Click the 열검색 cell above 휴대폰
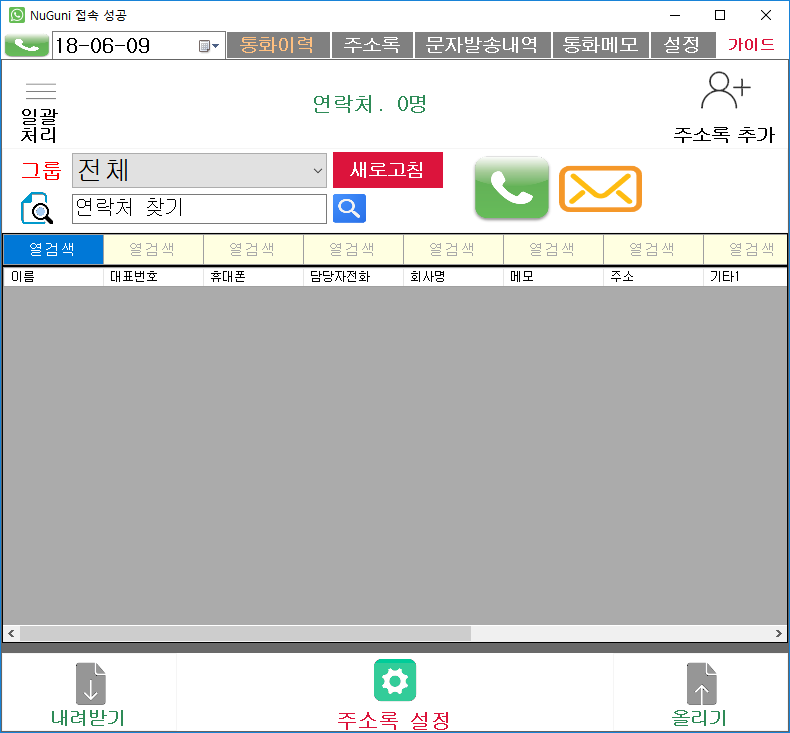The image size is (790, 733). 253,249
